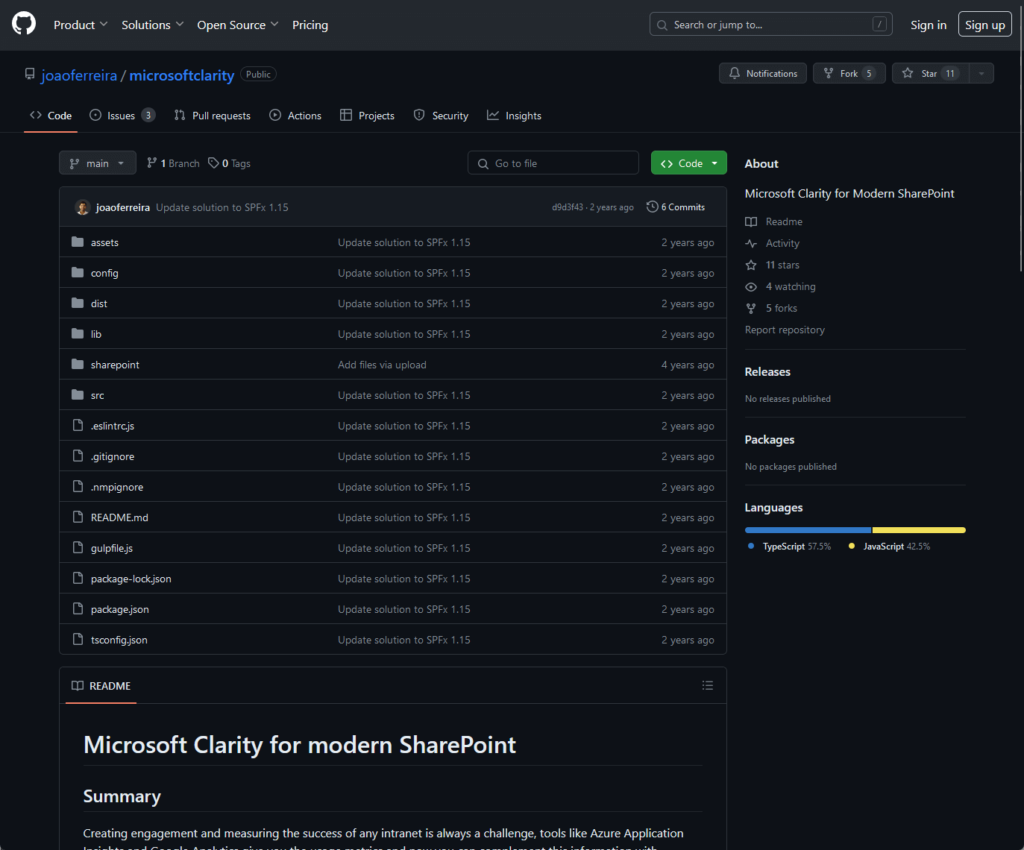This screenshot has width=1024, height=850.
Task: Open the microsoftclarity repository link
Action: [x=182, y=75]
